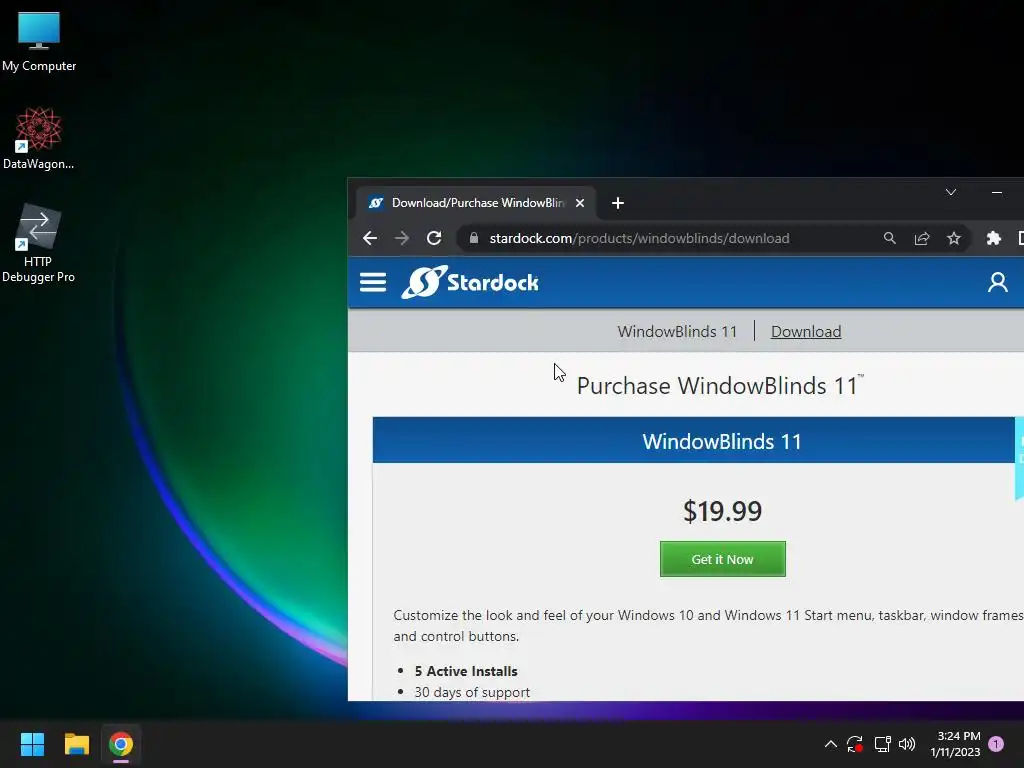Click the Stardock logo
The height and width of the screenshot is (768, 1024).
pos(470,282)
